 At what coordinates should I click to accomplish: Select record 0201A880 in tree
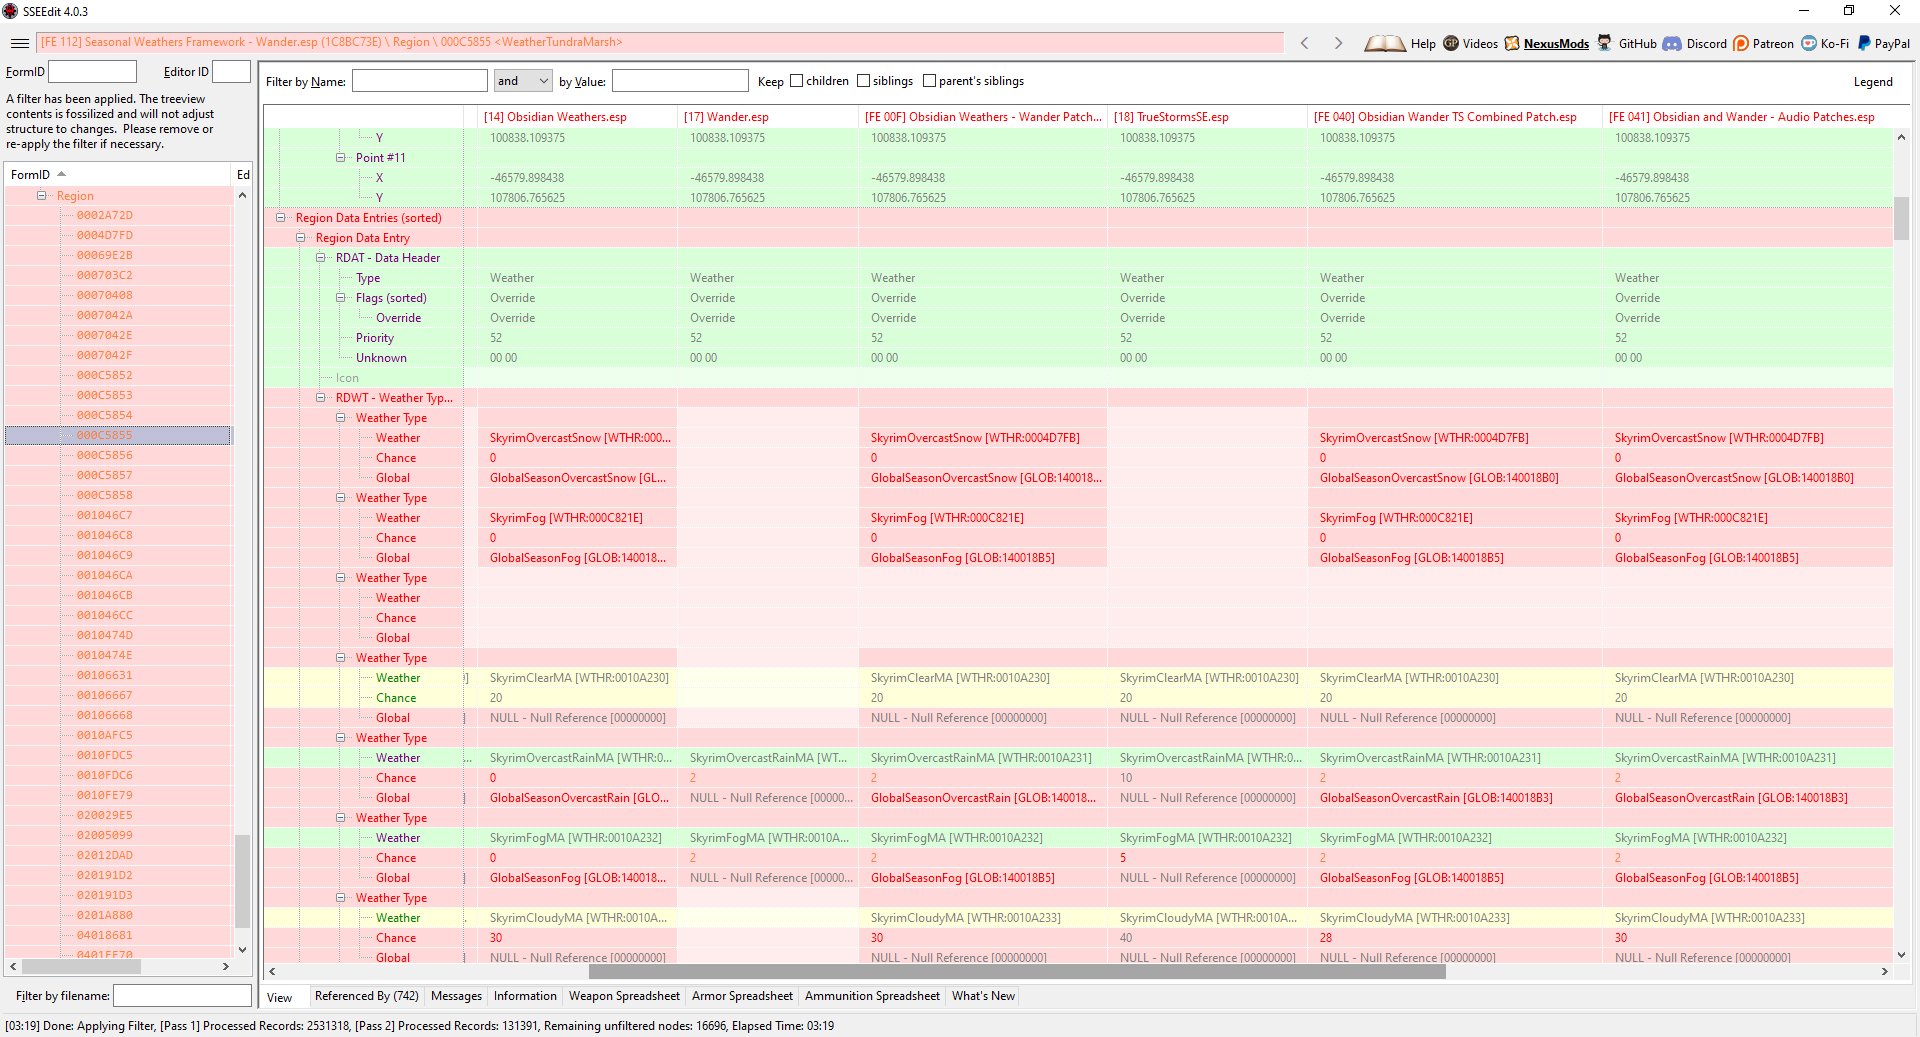[x=105, y=916]
